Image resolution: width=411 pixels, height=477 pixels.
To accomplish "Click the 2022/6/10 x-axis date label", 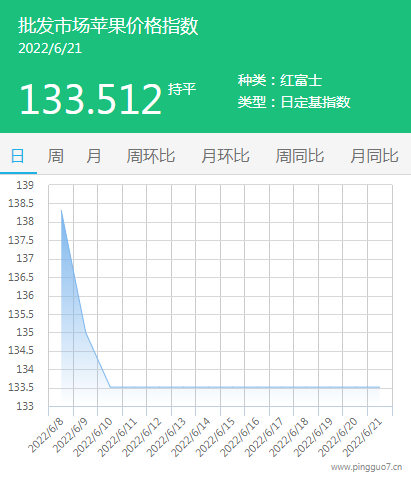I will [93, 438].
